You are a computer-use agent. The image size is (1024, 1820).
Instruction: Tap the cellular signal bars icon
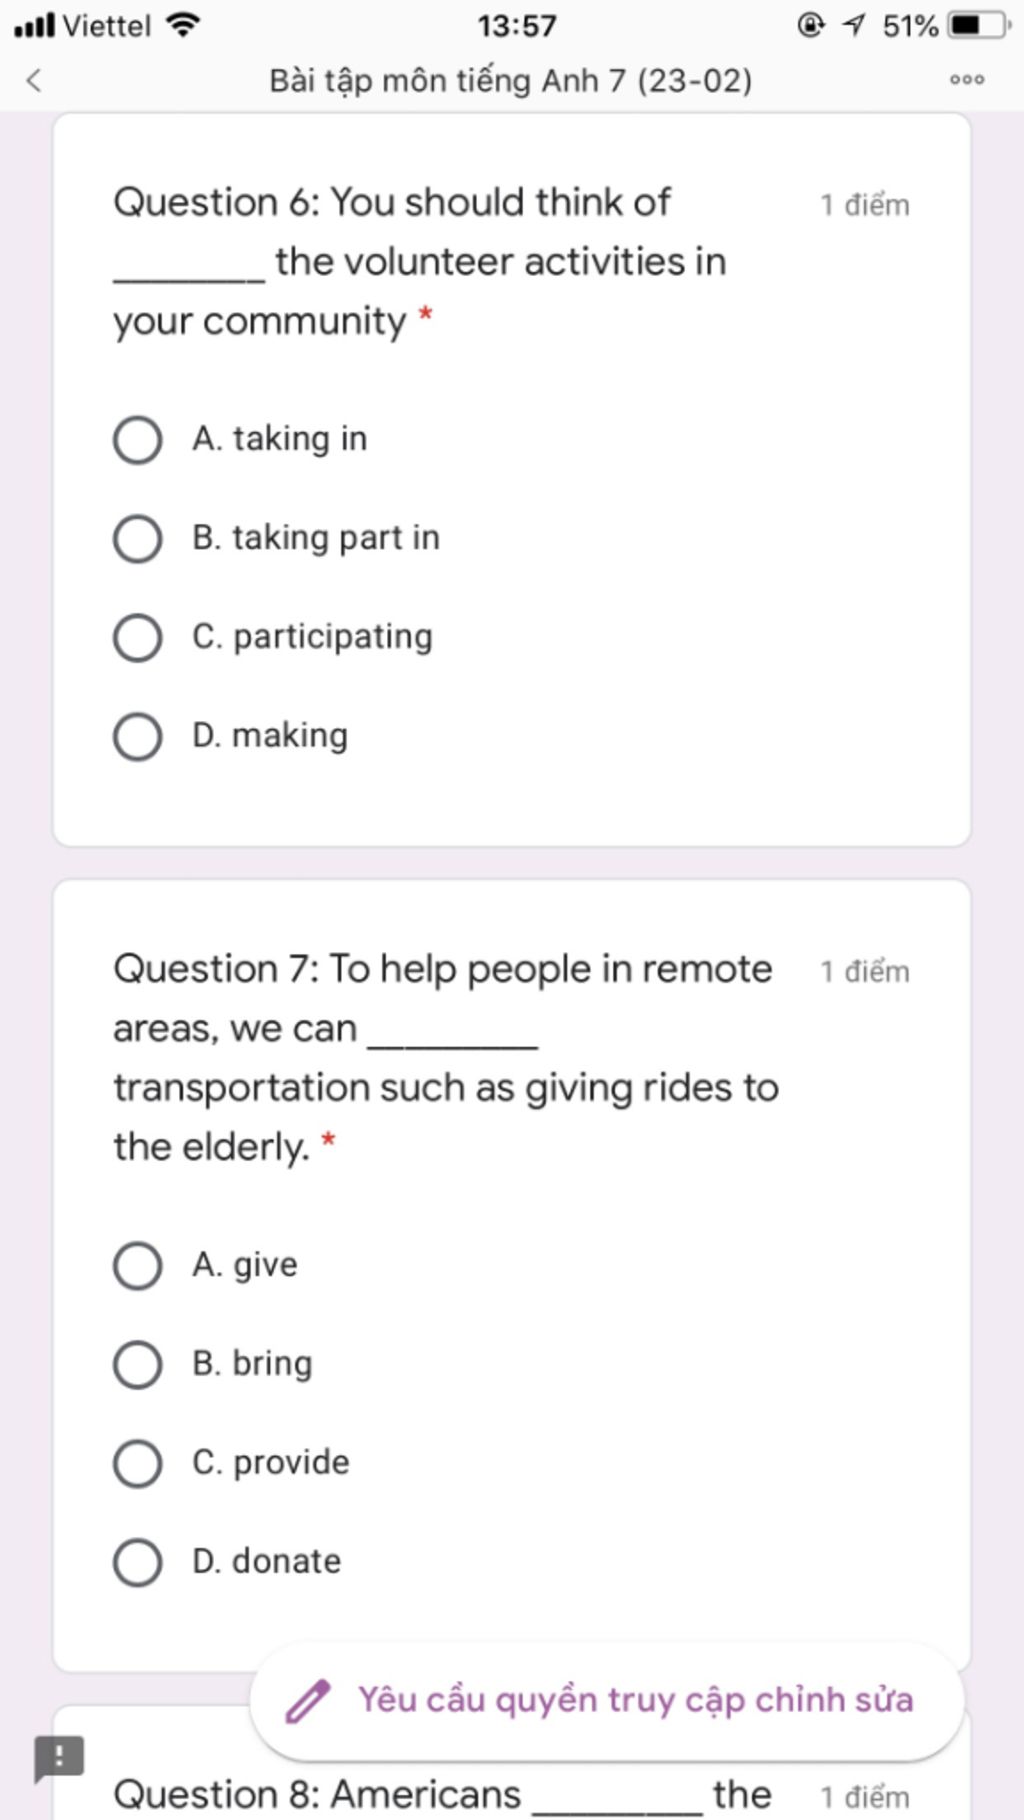tap(35, 26)
